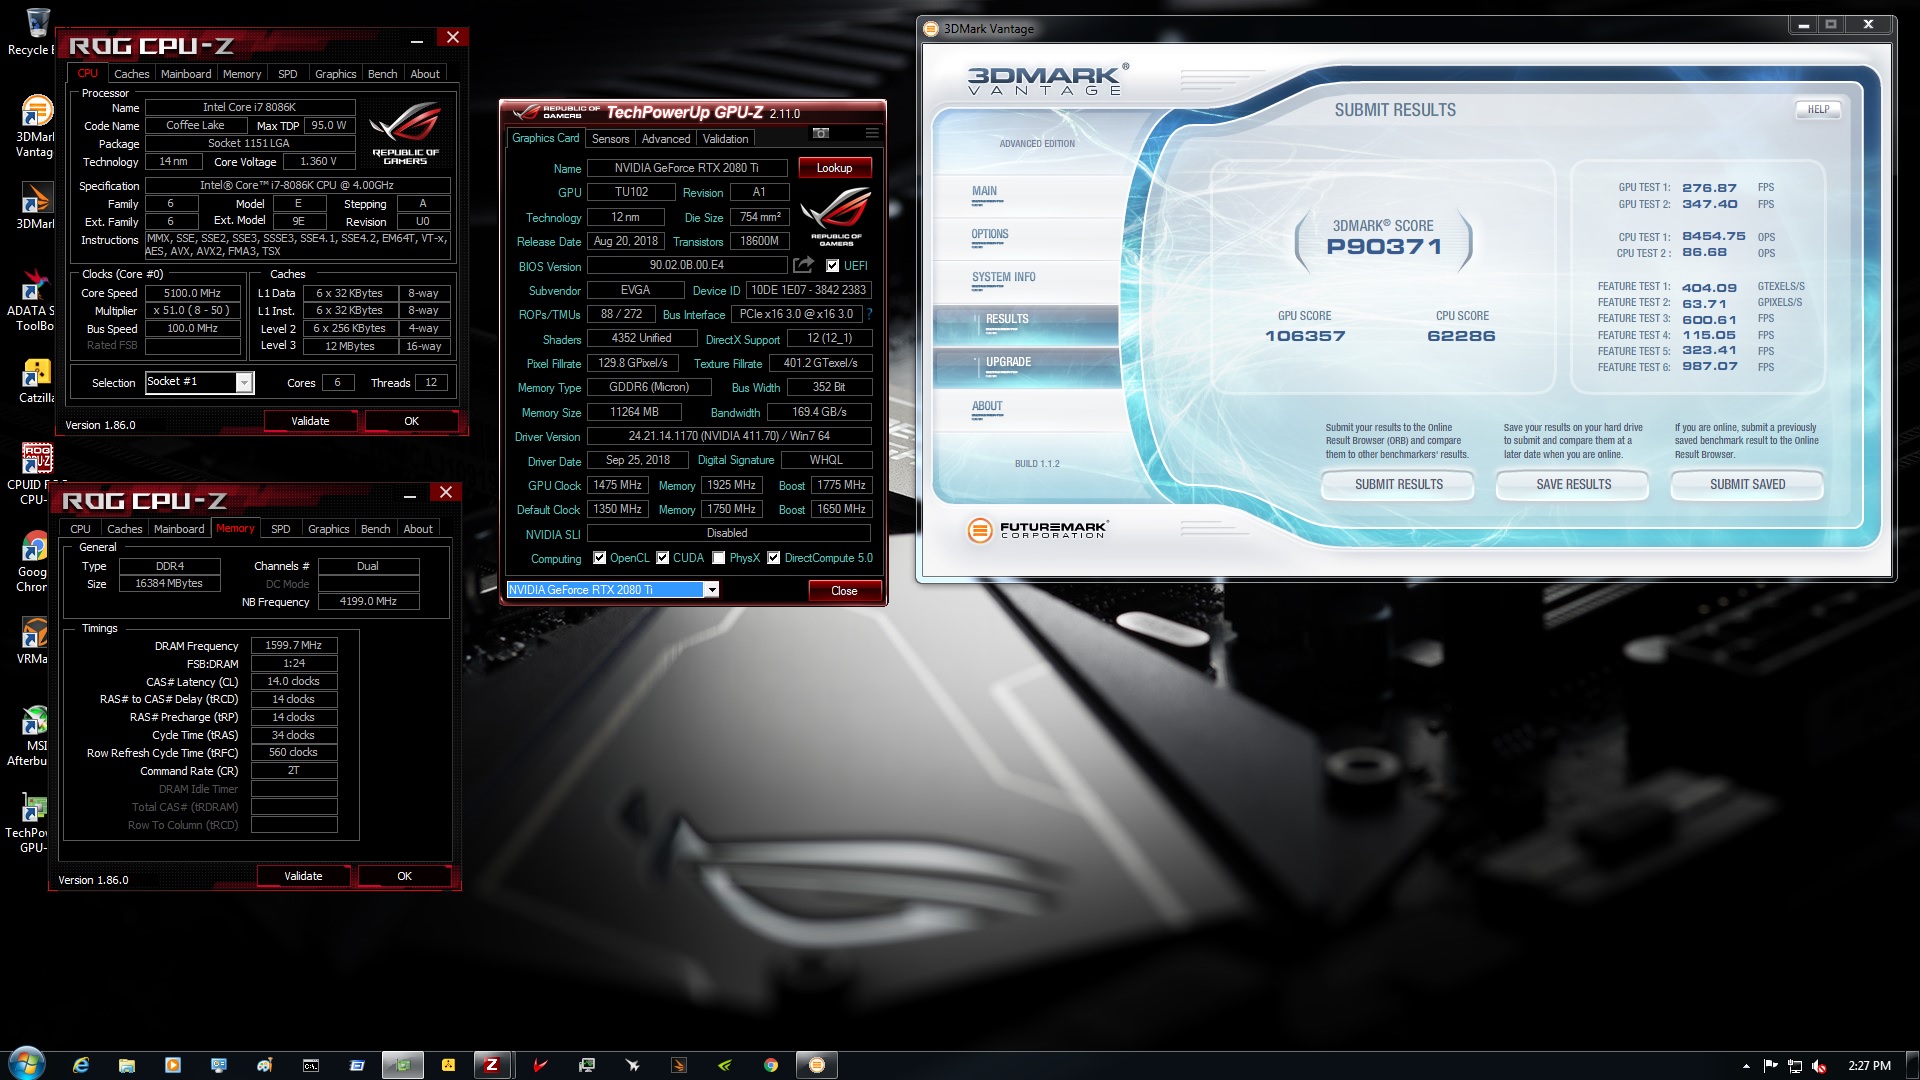This screenshot has height=1080, width=1920.
Task: Open the SPD tab in top CPU-Z
Action: point(287,74)
